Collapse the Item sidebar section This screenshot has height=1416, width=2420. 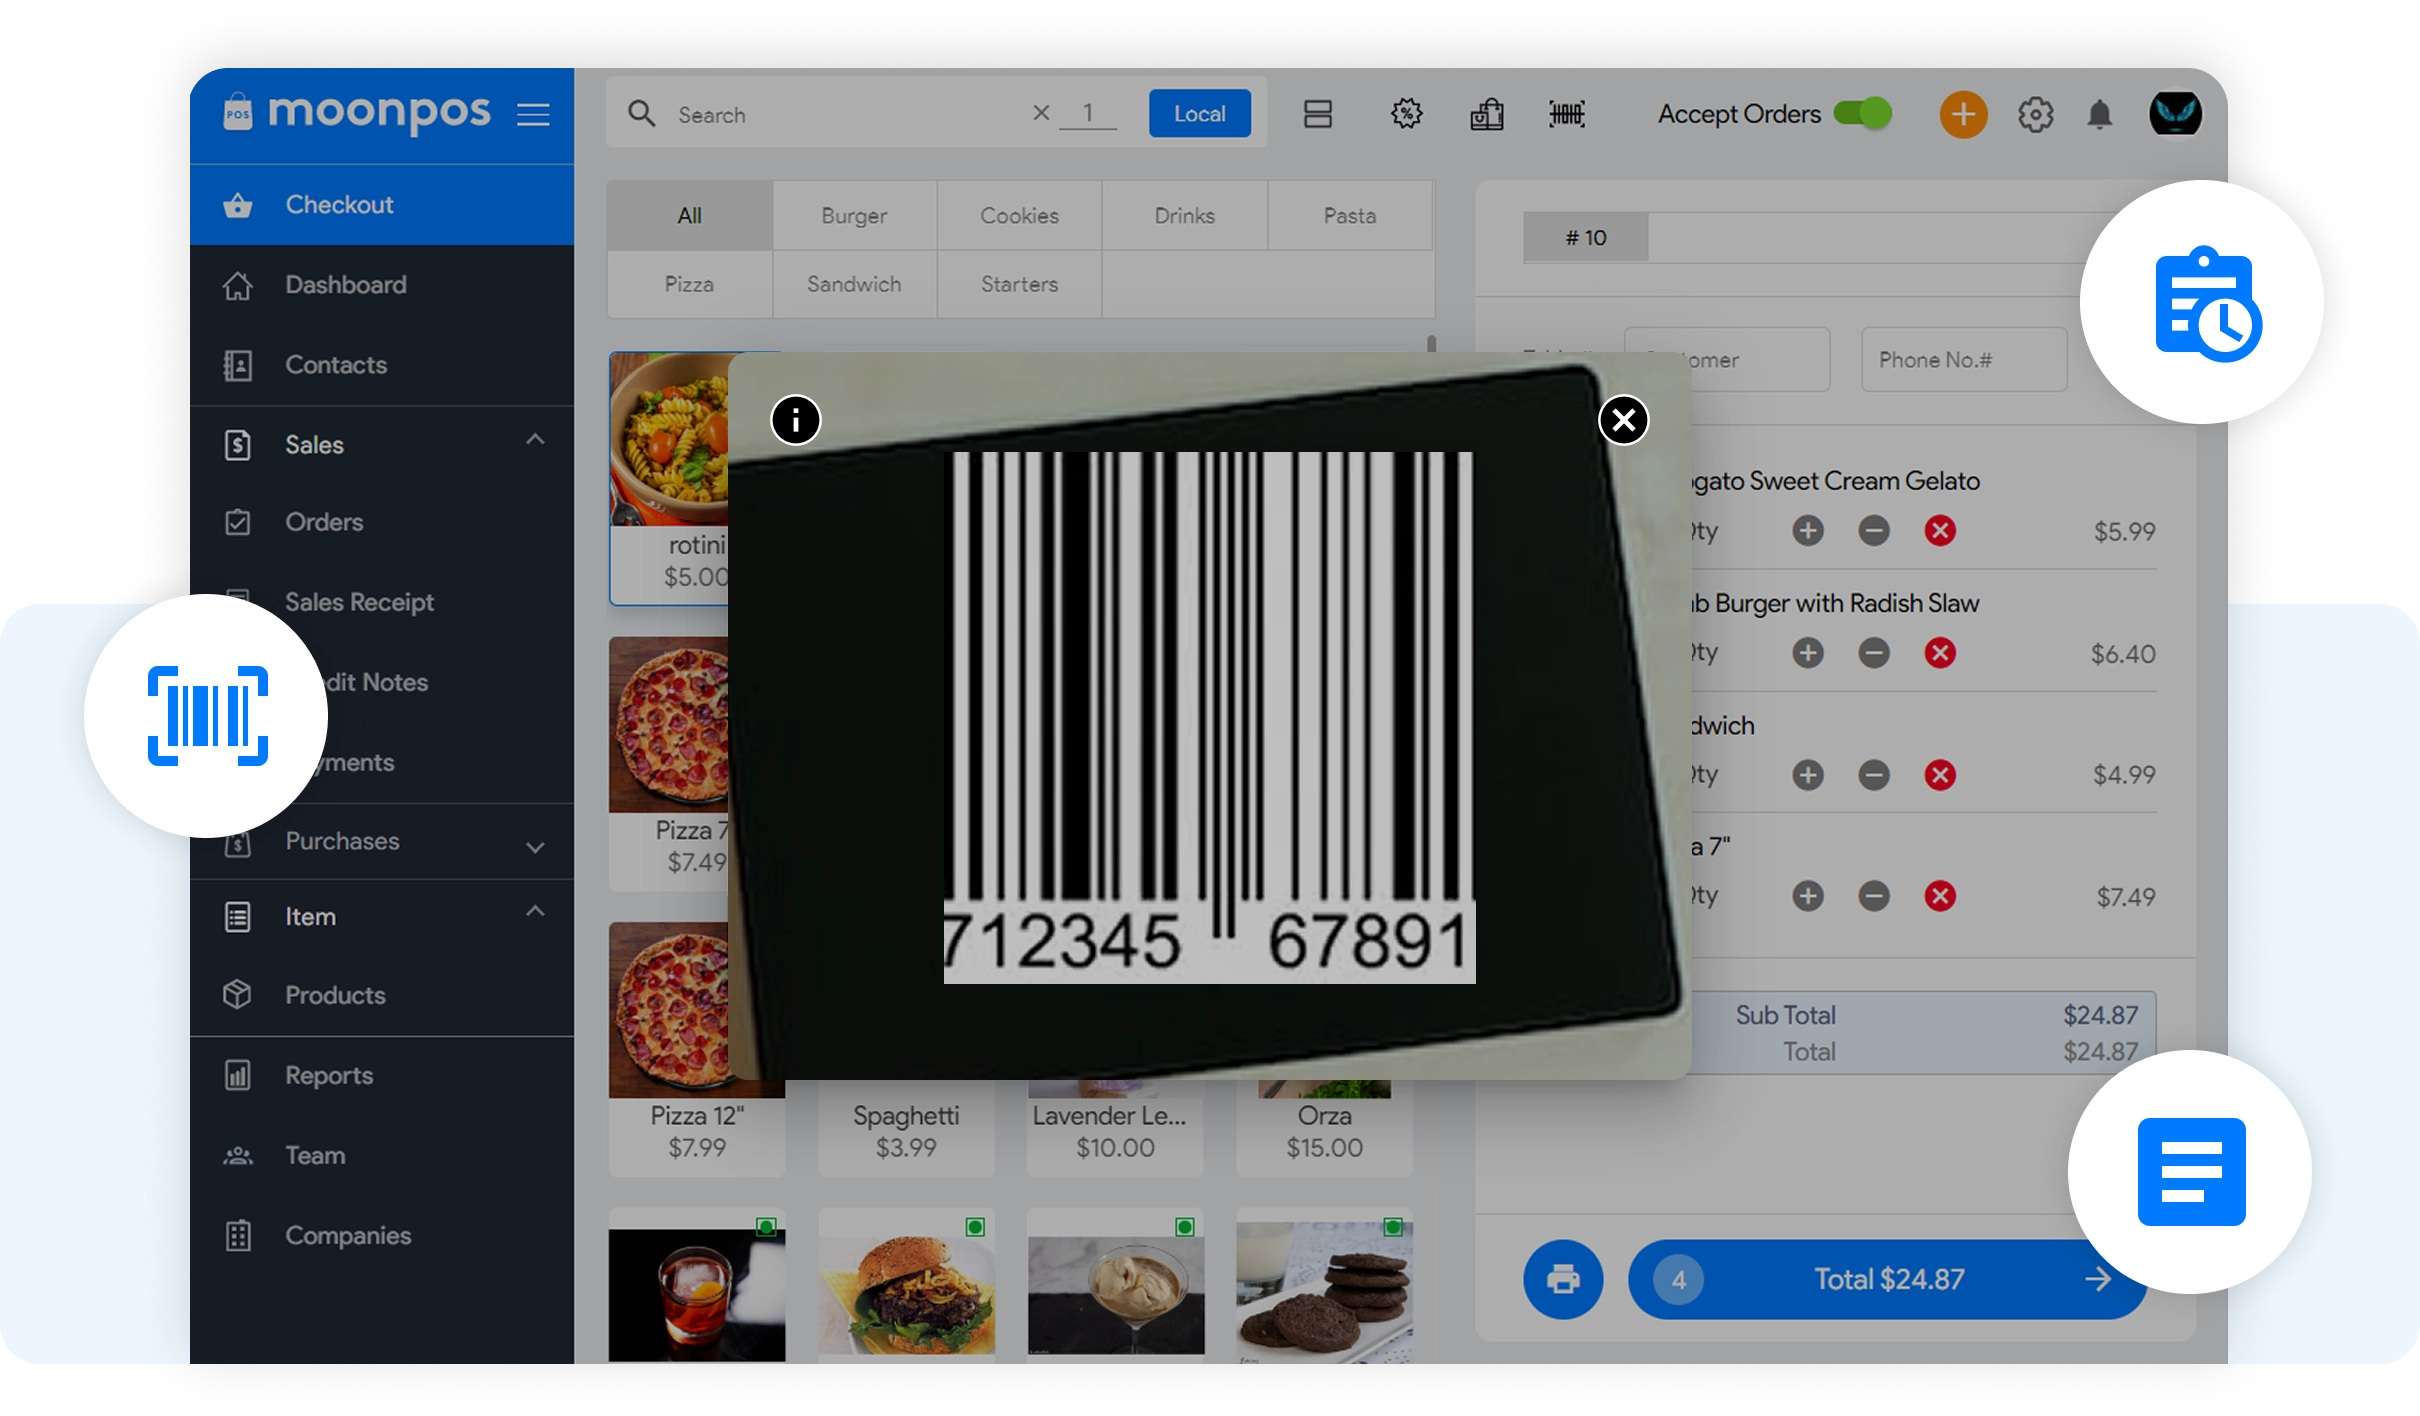pyautogui.click(x=535, y=912)
